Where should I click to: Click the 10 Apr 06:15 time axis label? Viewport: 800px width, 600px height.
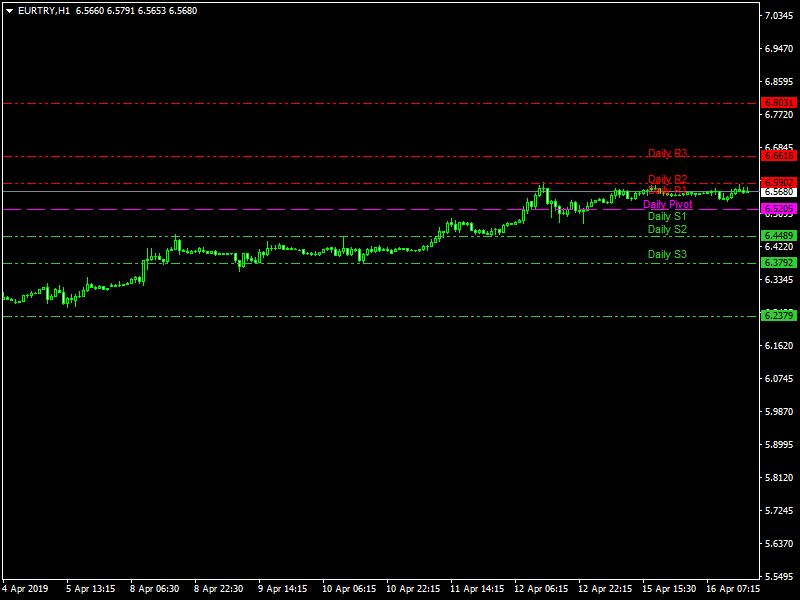pos(349,589)
